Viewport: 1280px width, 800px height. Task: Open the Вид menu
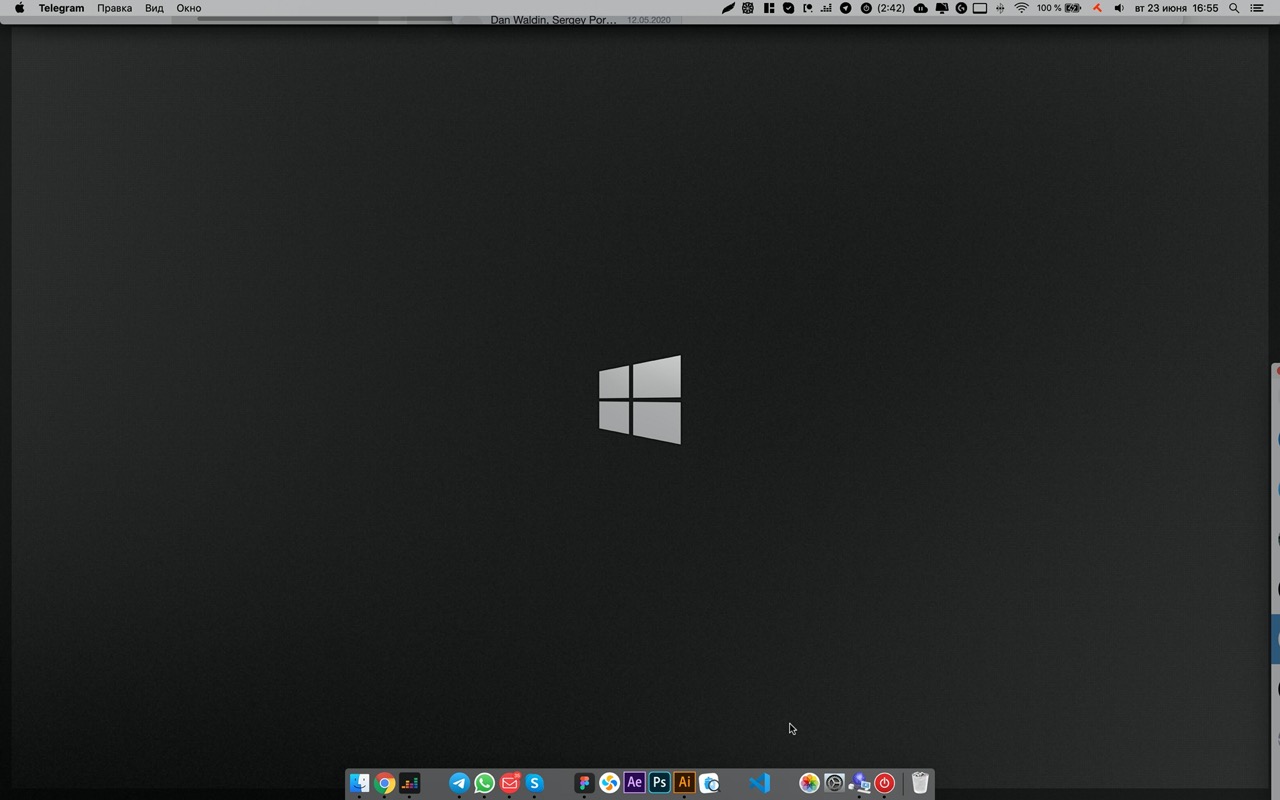click(154, 8)
